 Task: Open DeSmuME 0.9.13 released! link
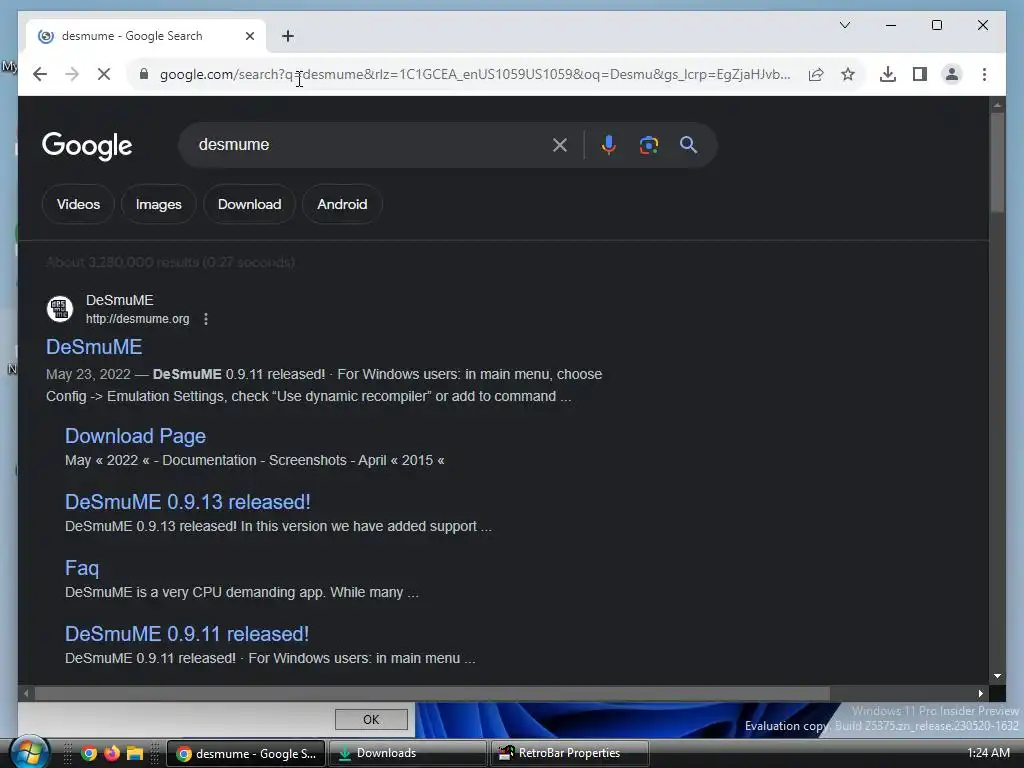(187, 502)
